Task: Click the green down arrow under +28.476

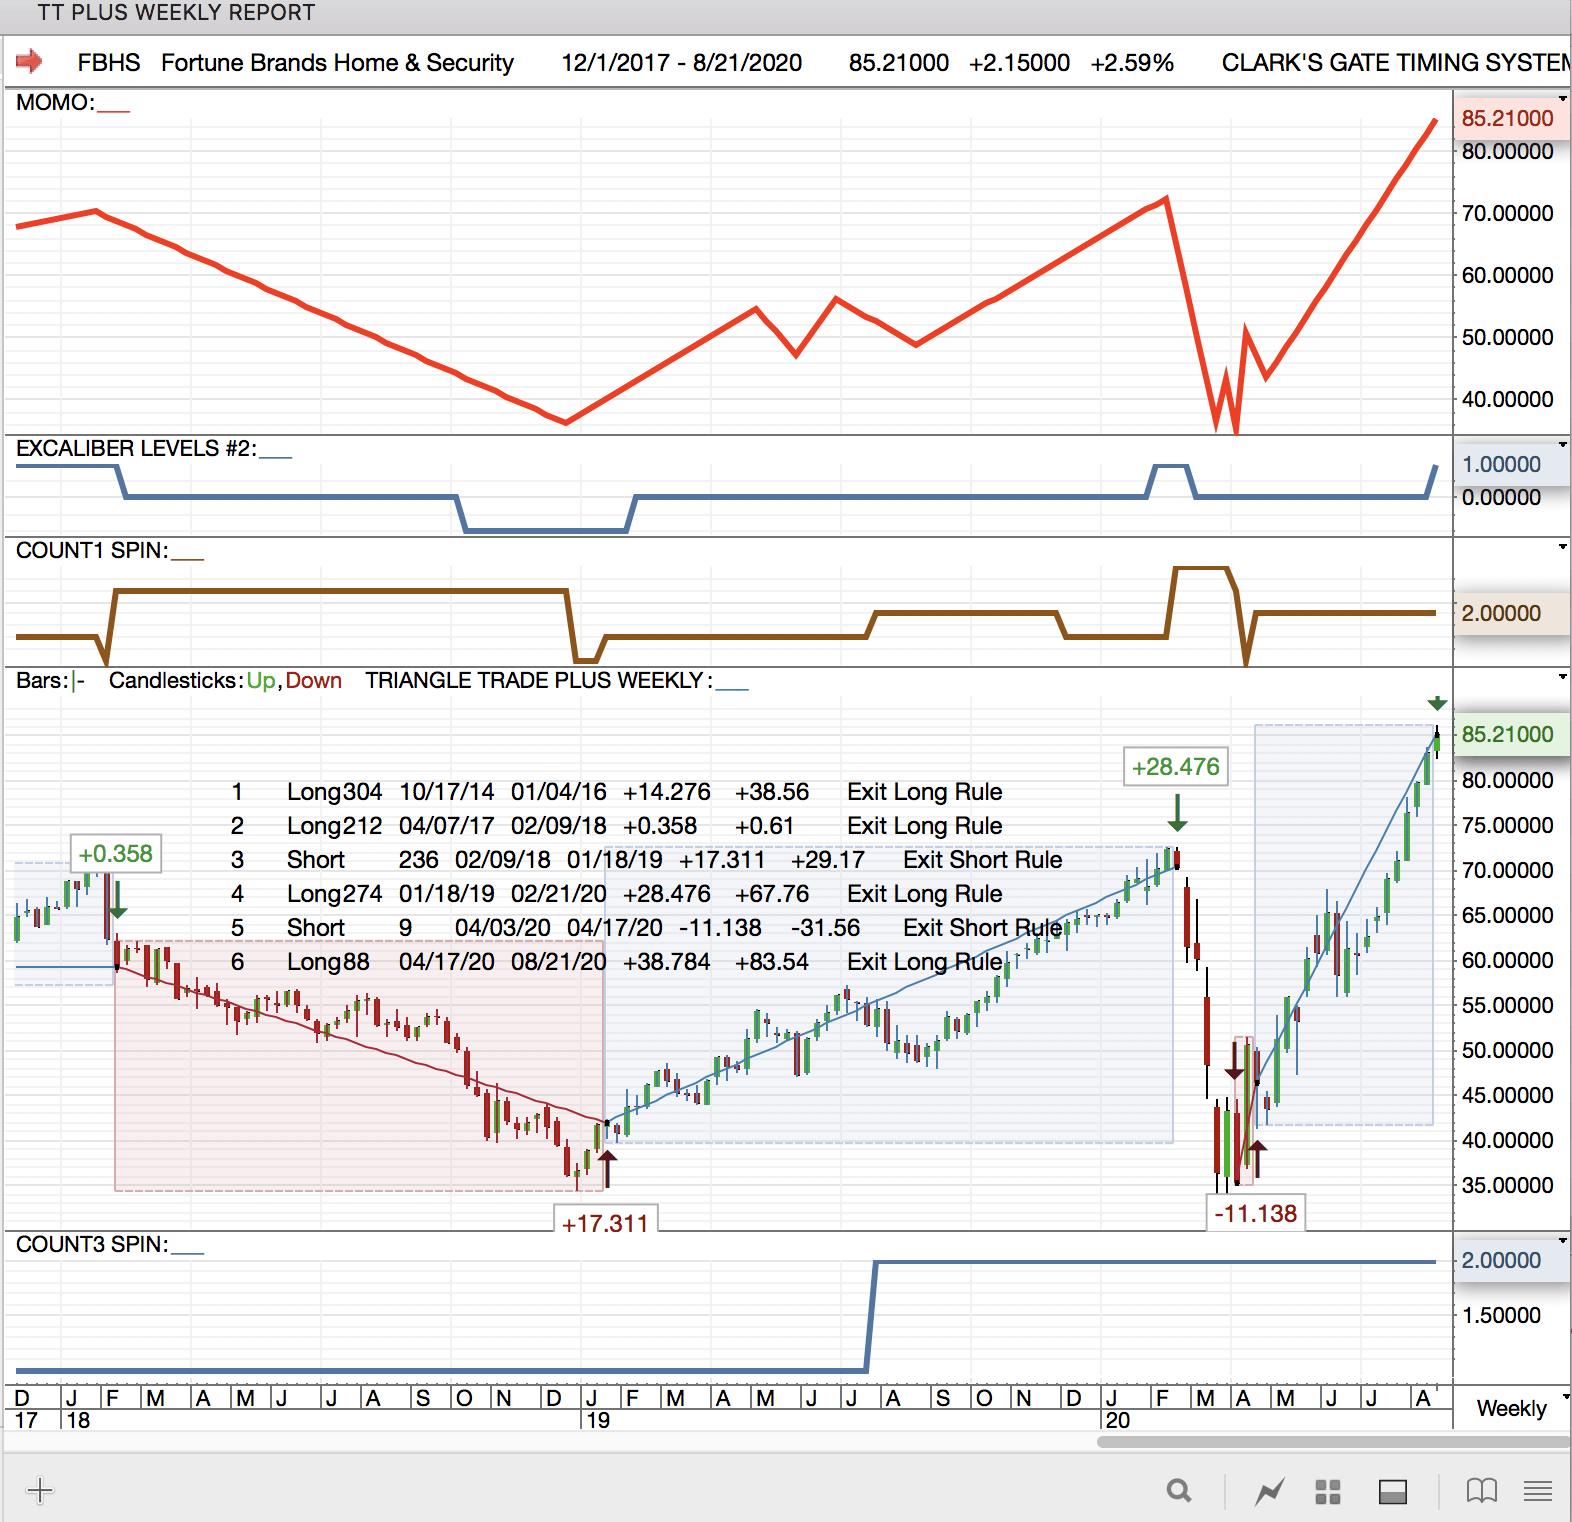Action: 1178,813
